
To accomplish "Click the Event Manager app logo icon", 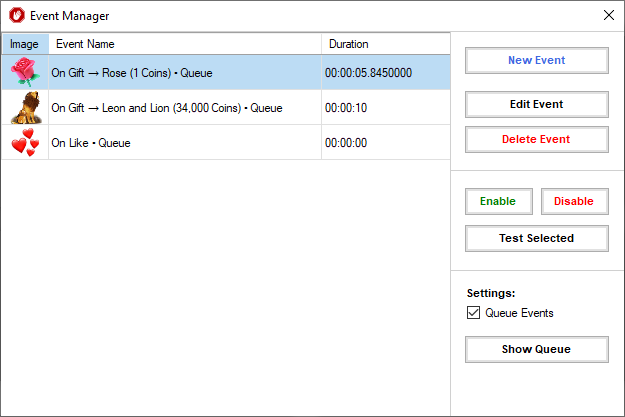I will click(x=17, y=16).
